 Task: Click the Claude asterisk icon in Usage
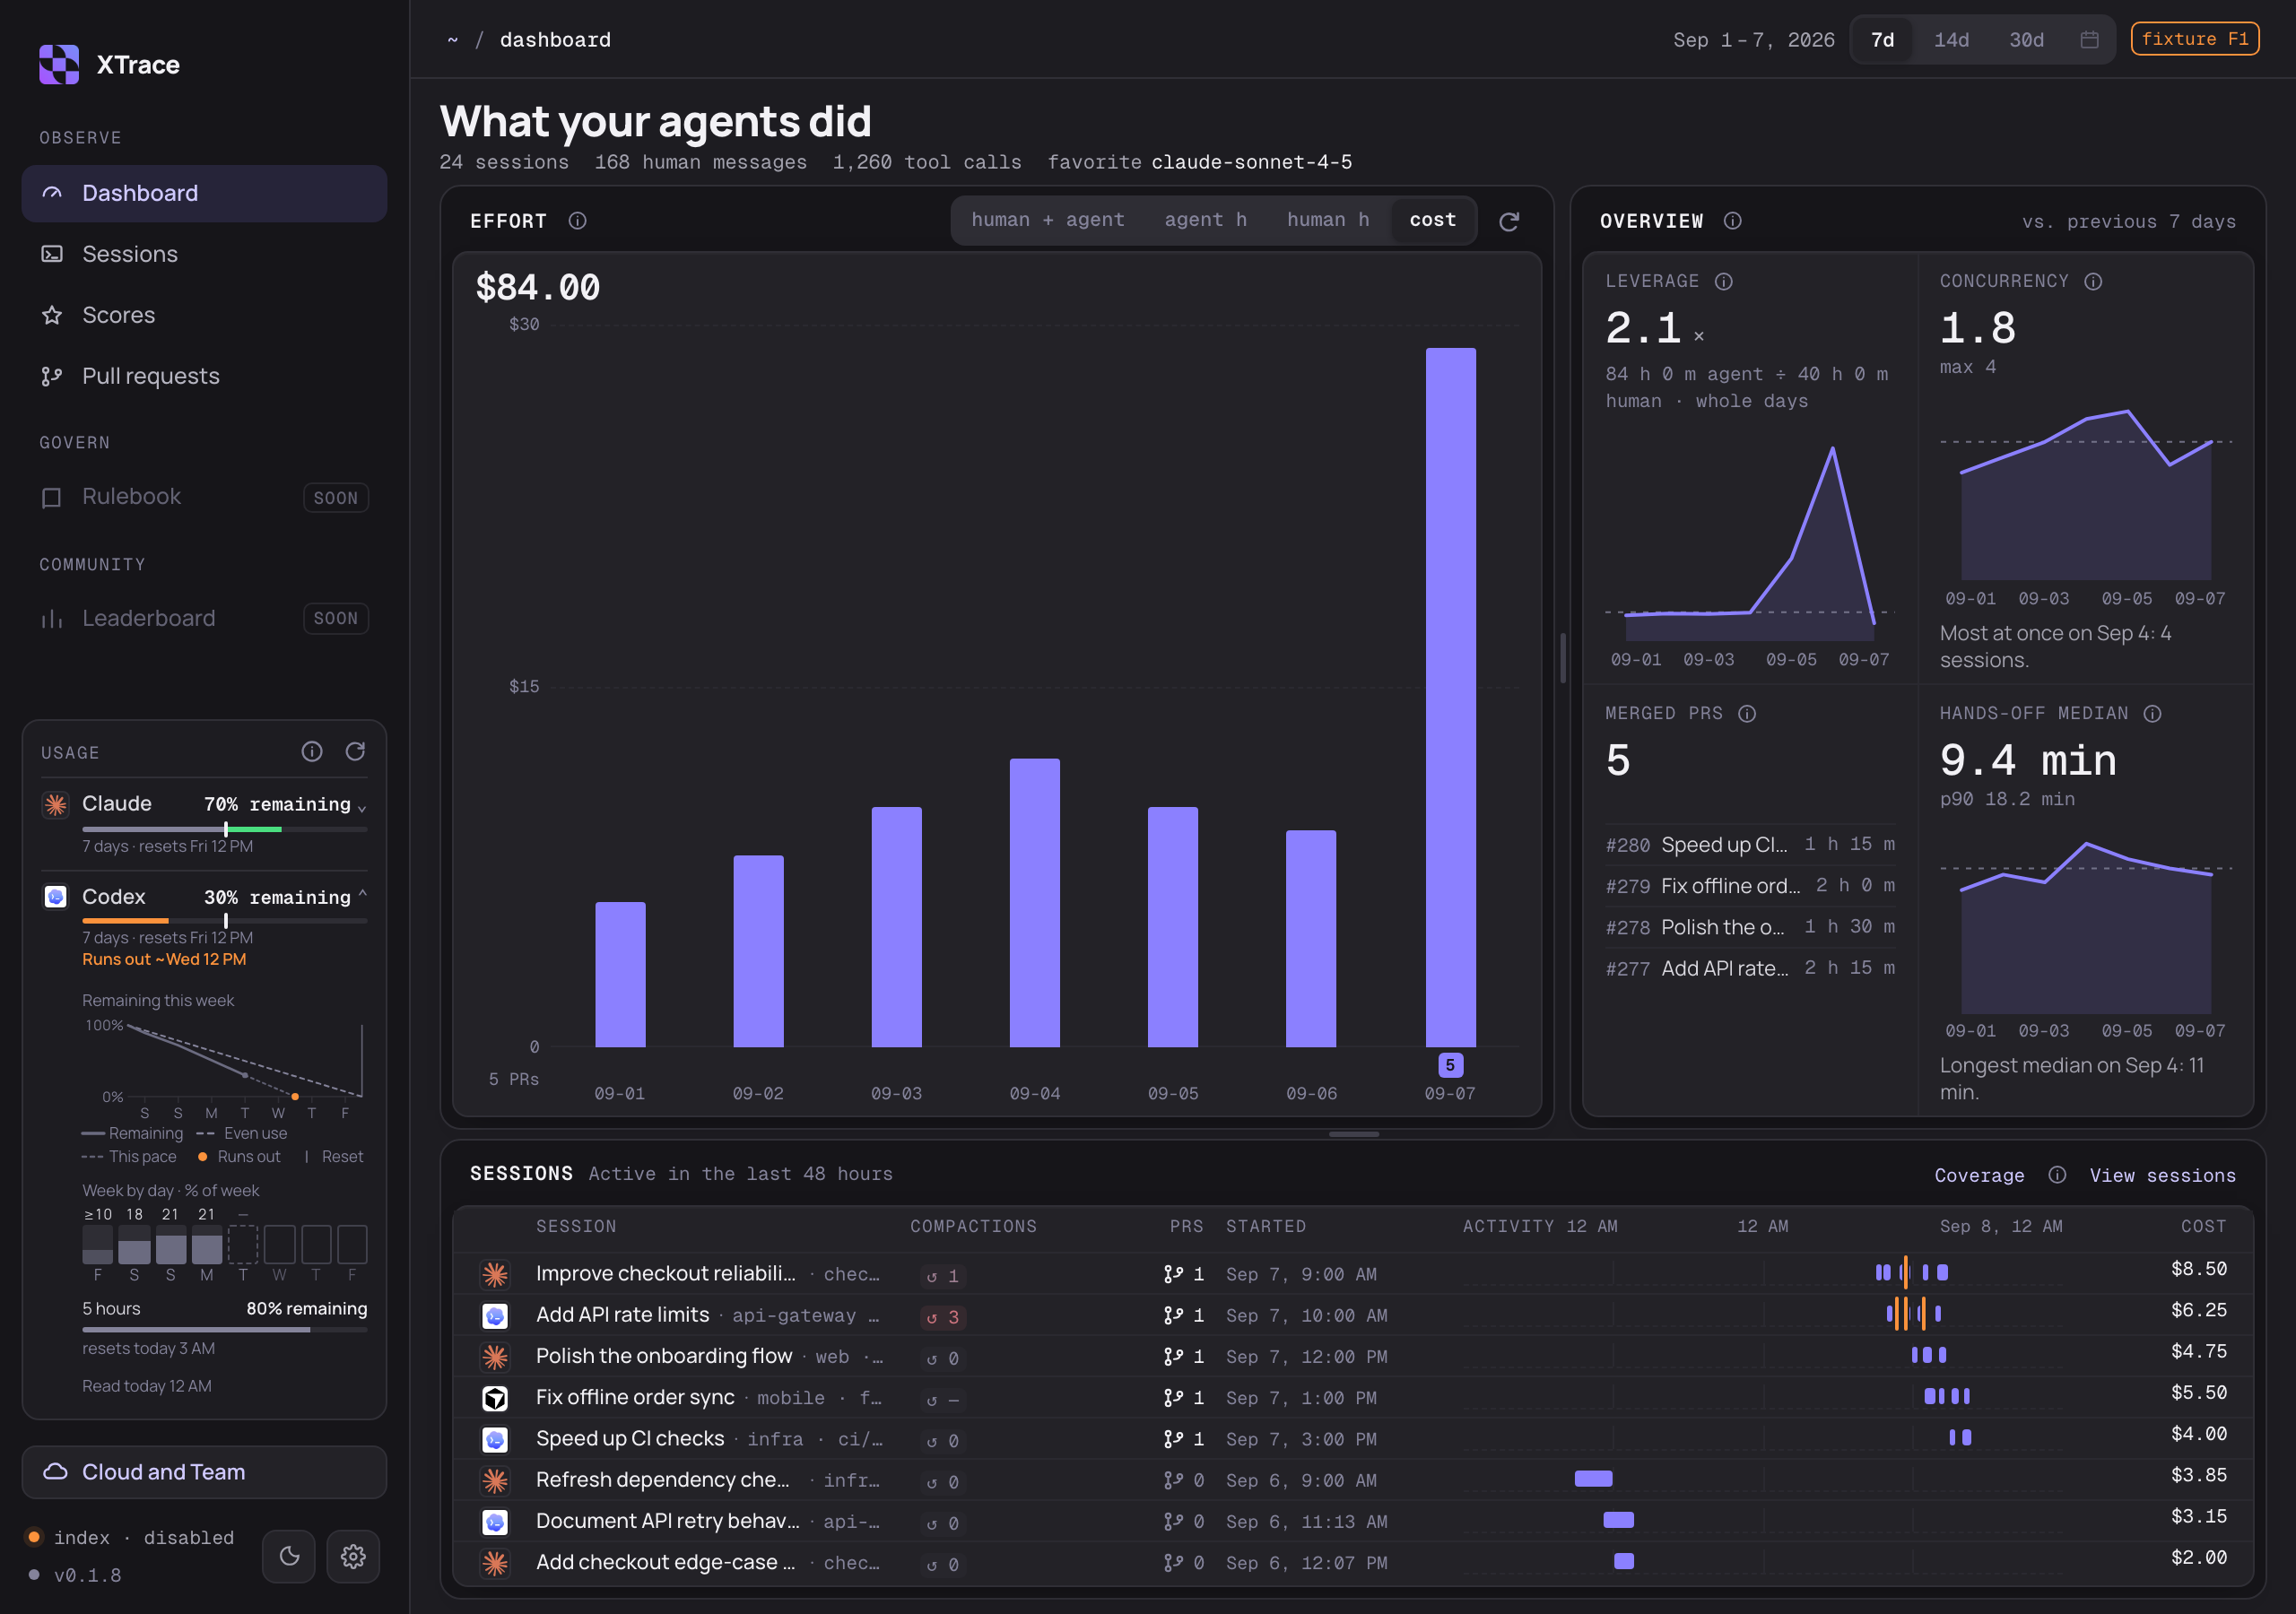coord(56,804)
